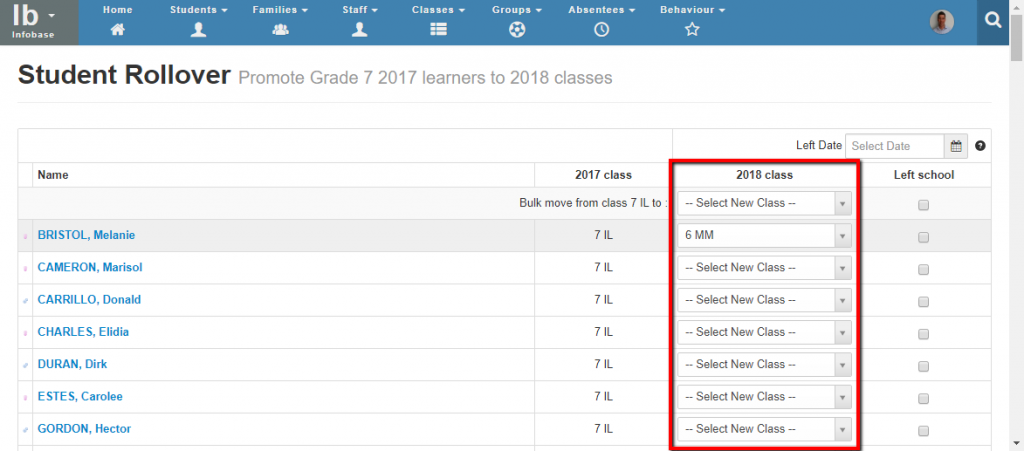The height and width of the screenshot is (451, 1024).
Task: Open the user profile avatar
Action: click(x=942, y=22)
